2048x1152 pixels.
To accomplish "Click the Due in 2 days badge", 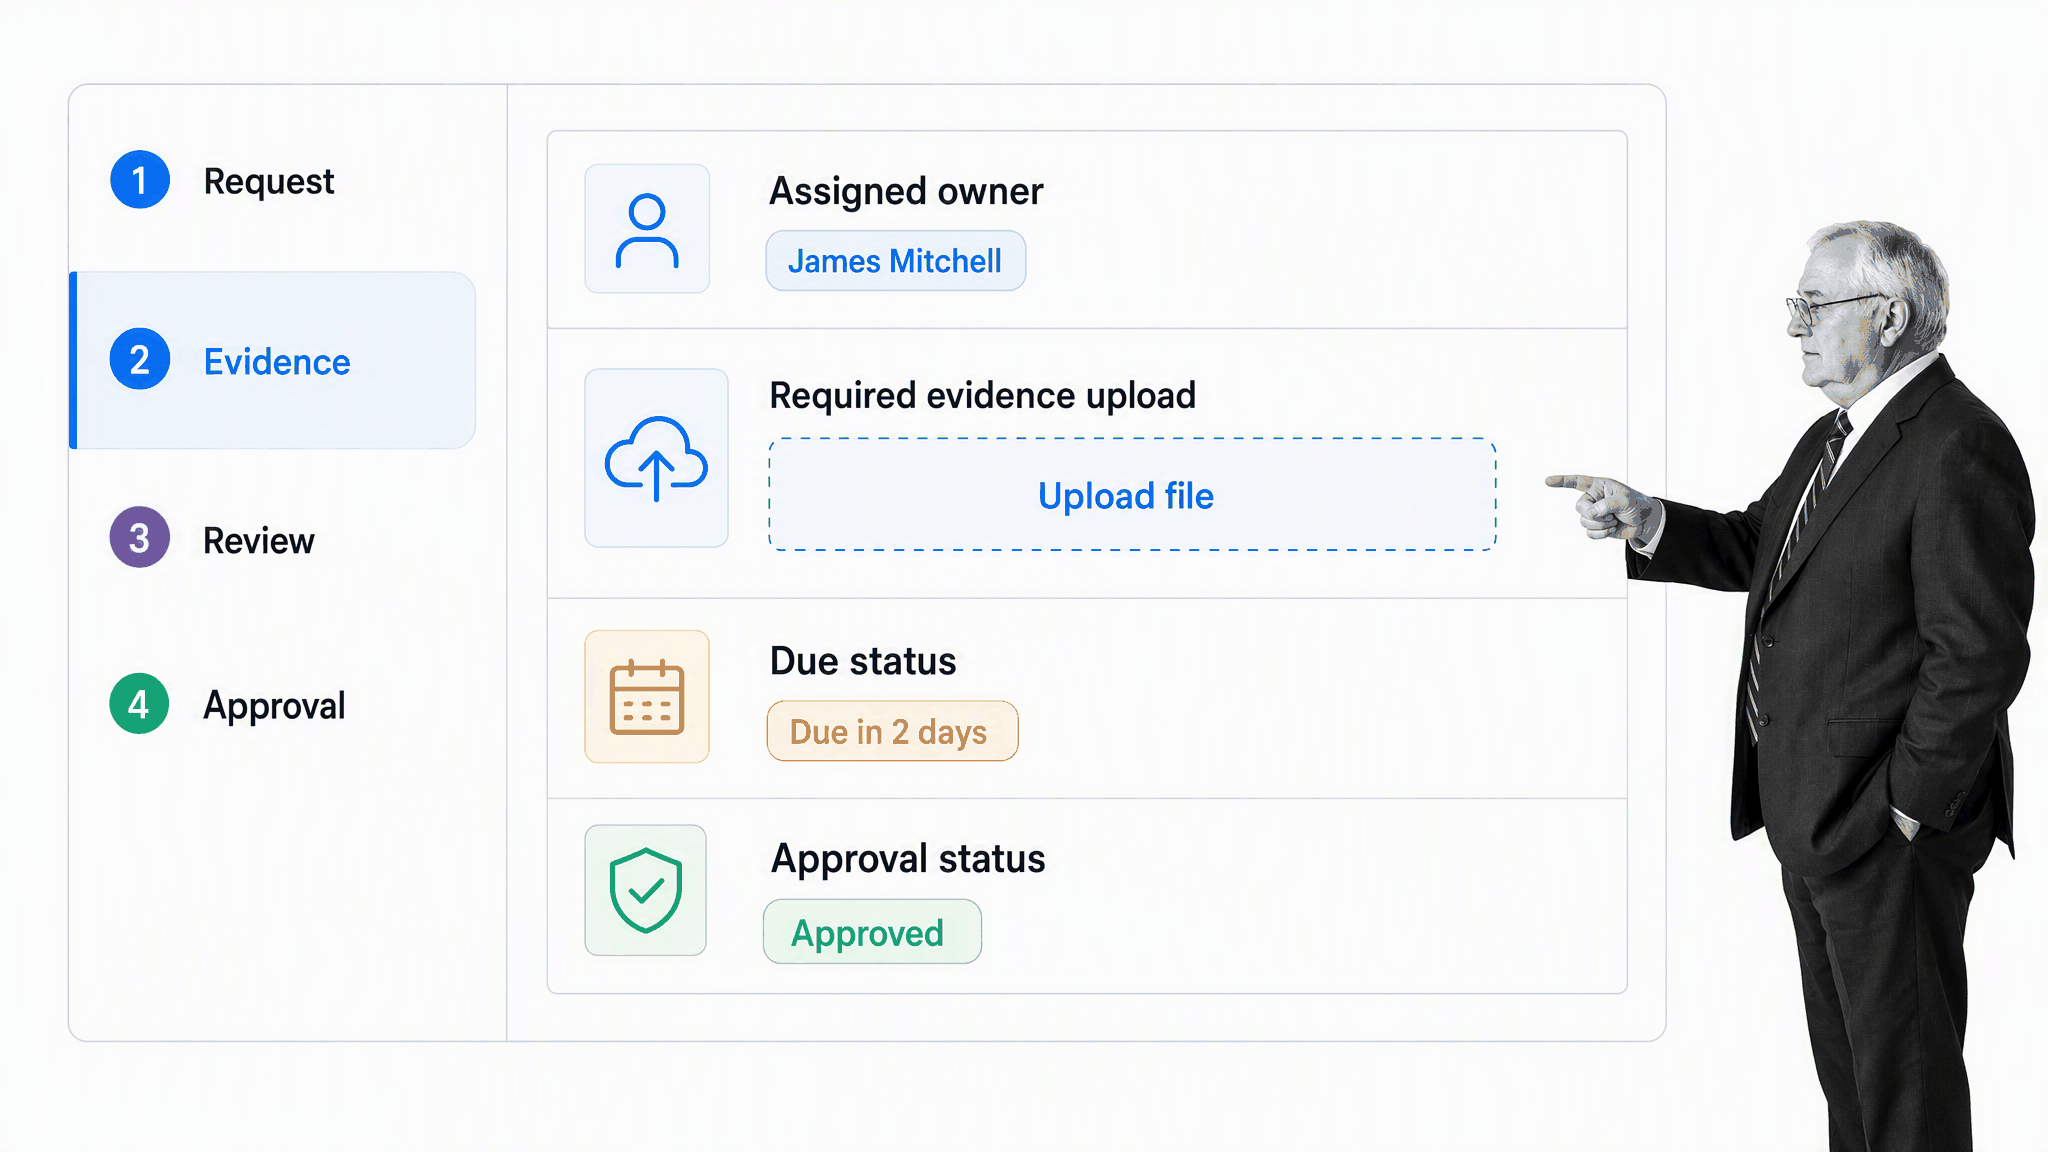I will click(x=892, y=731).
